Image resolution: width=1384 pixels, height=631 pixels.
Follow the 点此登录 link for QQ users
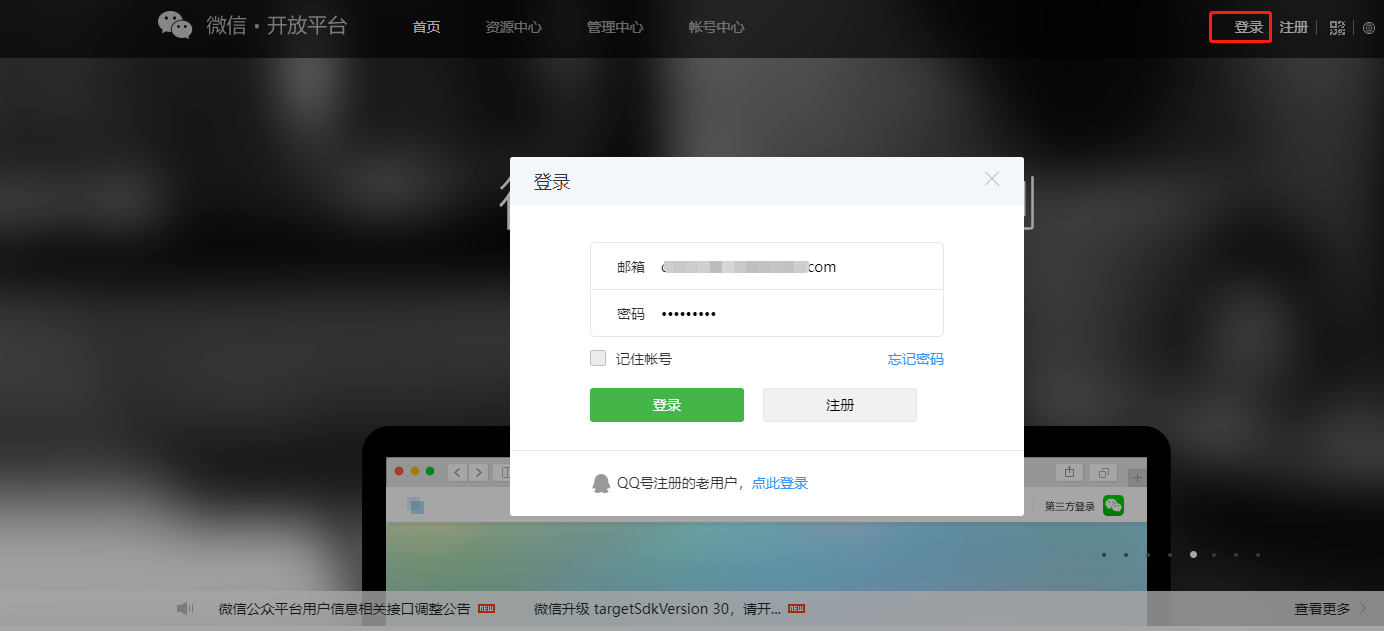[x=780, y=483]
